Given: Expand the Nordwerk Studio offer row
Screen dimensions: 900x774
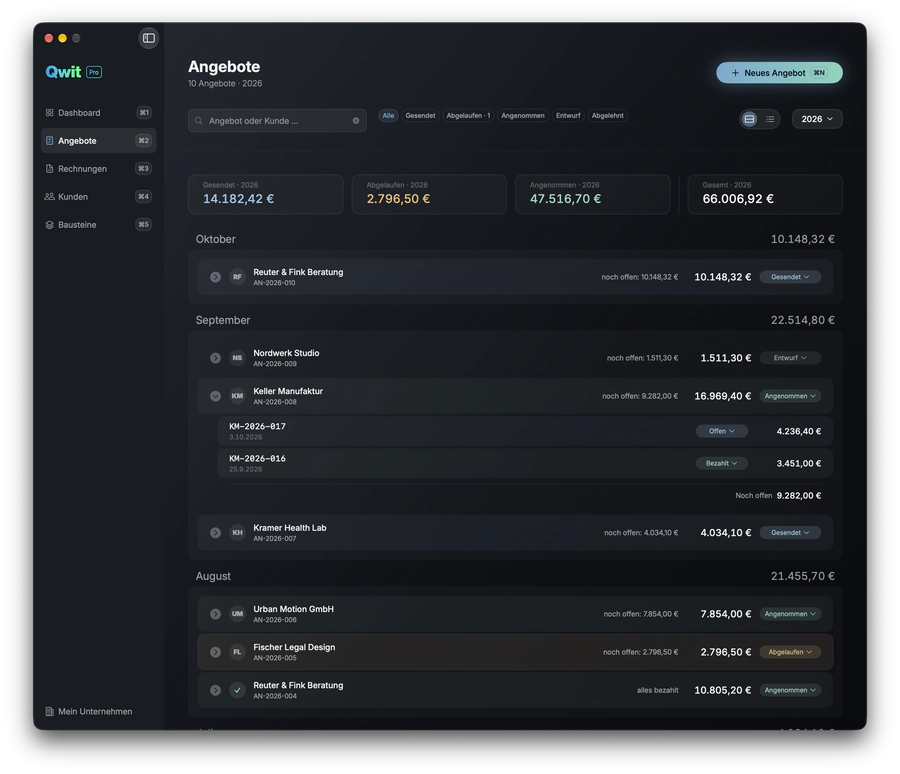Looking at the screenshot, I should 215,358.
